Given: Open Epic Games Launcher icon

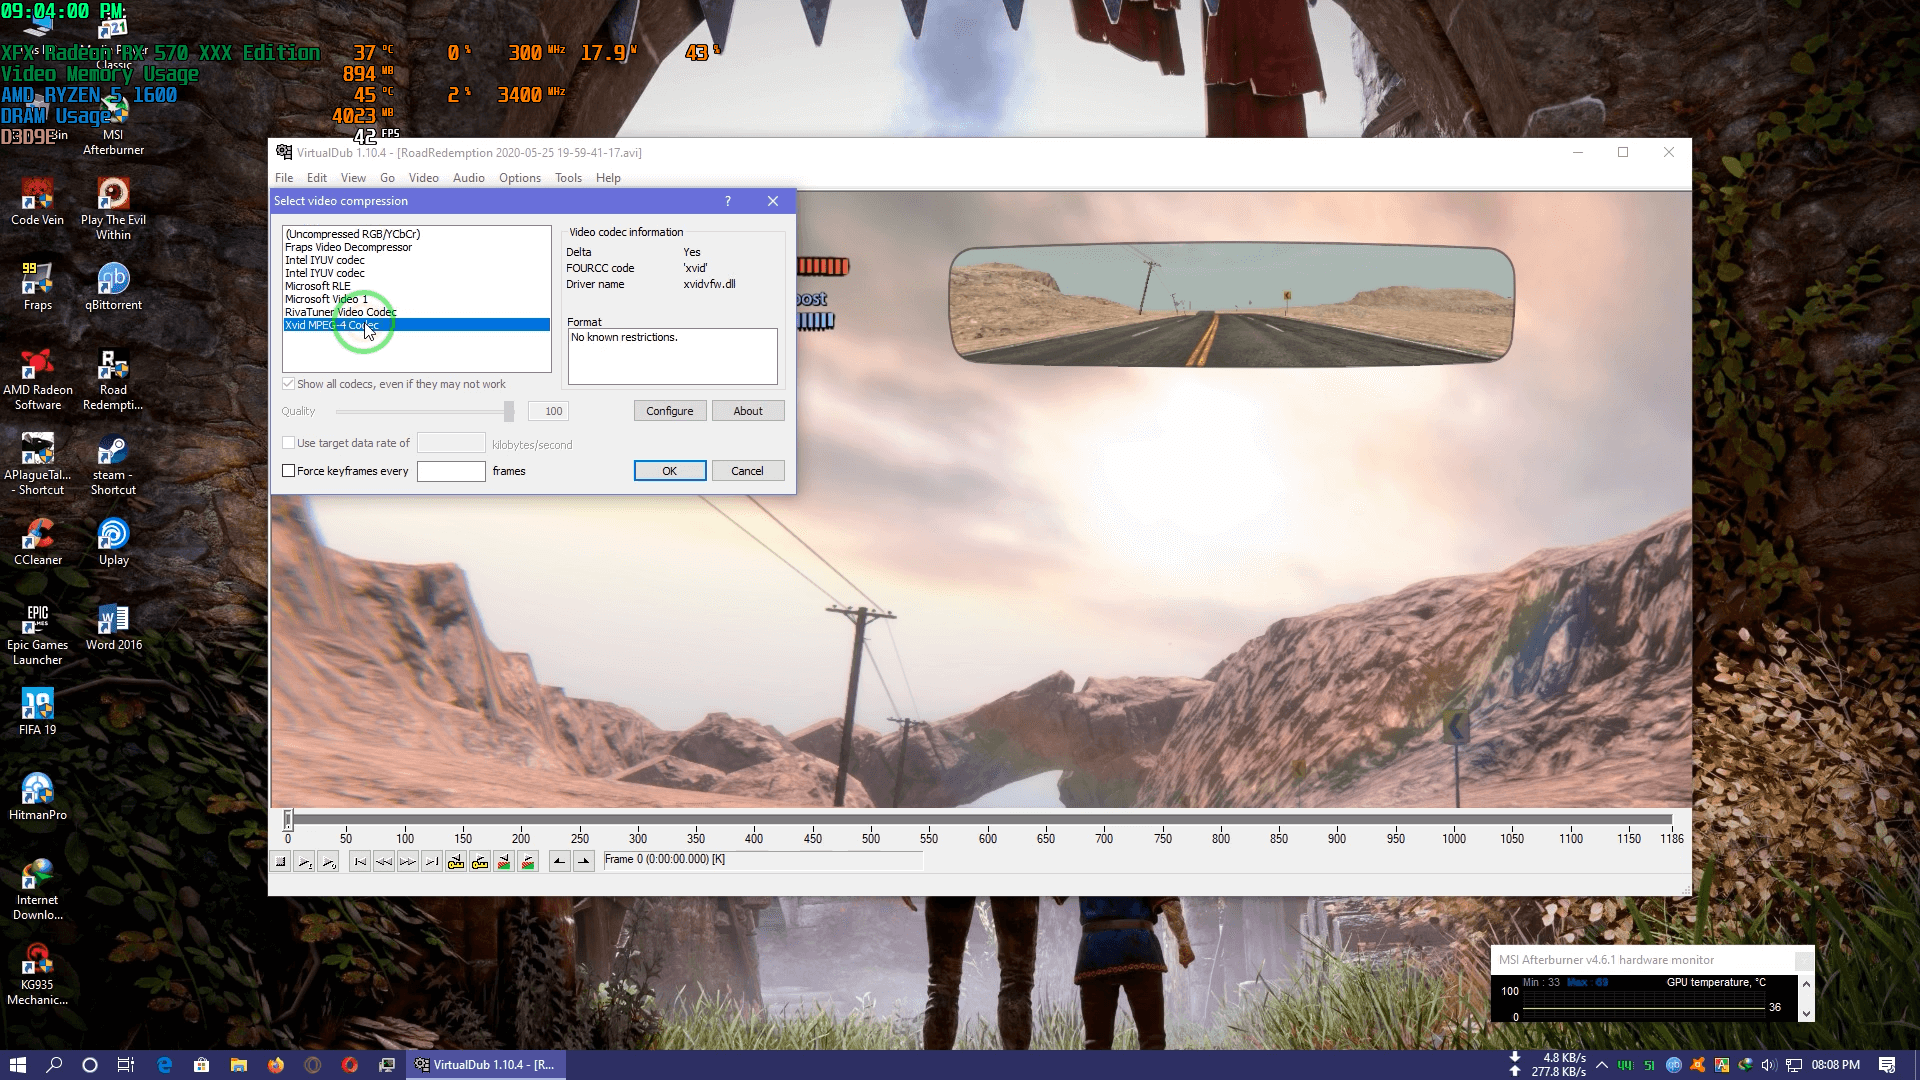Looking at the screenshot, I should point(38,635).
